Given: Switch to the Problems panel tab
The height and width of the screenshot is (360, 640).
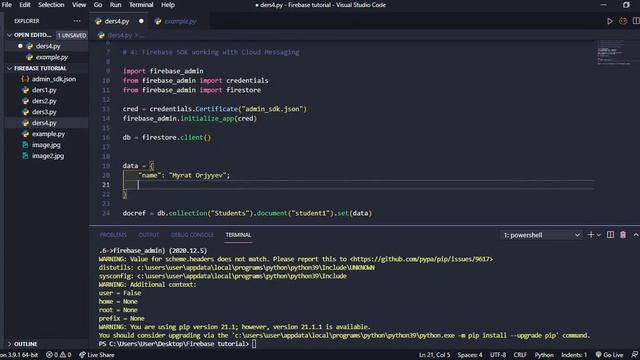Looking at the screenshot, I should (x=113, y=235).
